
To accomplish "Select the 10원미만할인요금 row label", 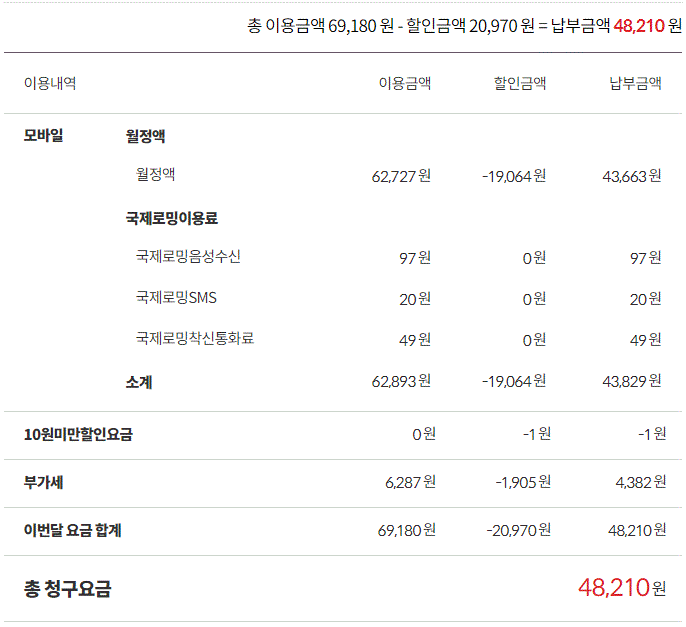I will [78, 434].
